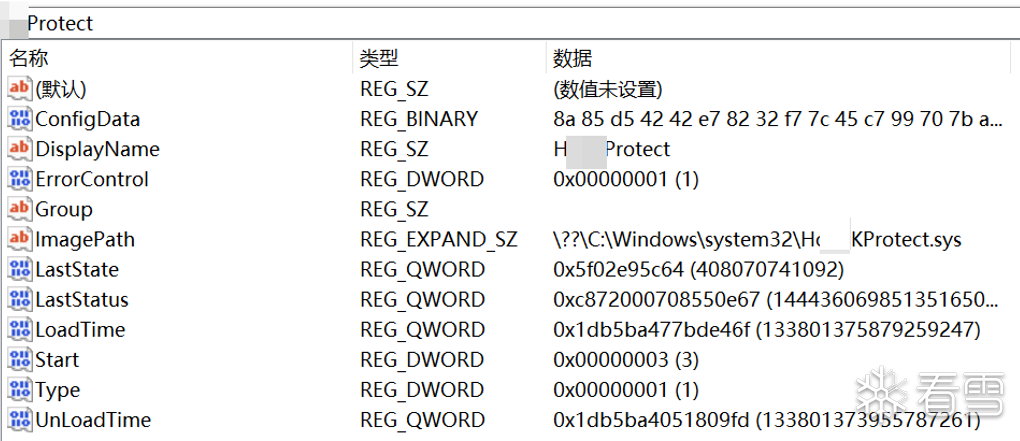Click the ImagePath data showing KProtect.sys
This screenshot has width=1020, height=441.
coord(757,239)
